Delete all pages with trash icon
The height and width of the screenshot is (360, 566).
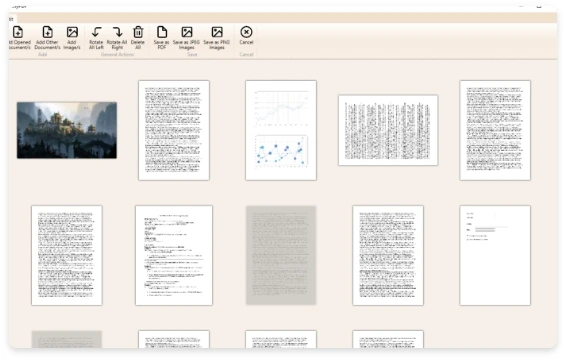(138, 37)
